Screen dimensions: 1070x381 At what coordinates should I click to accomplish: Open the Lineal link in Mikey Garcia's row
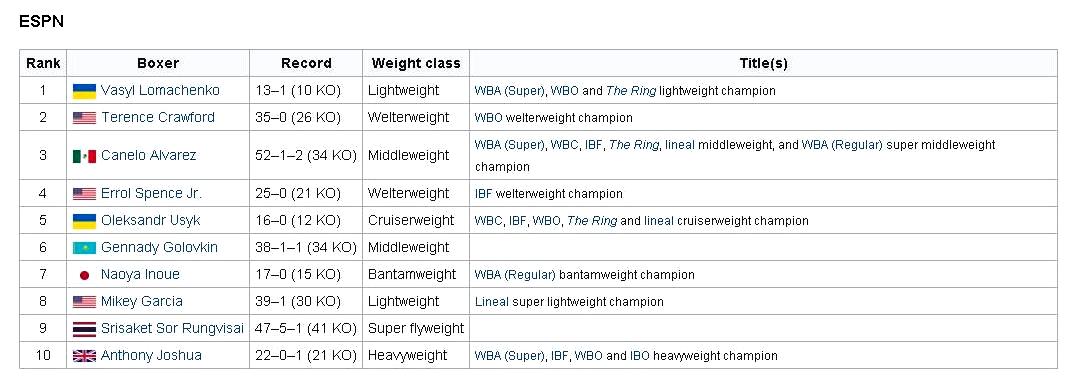[492, 302]
